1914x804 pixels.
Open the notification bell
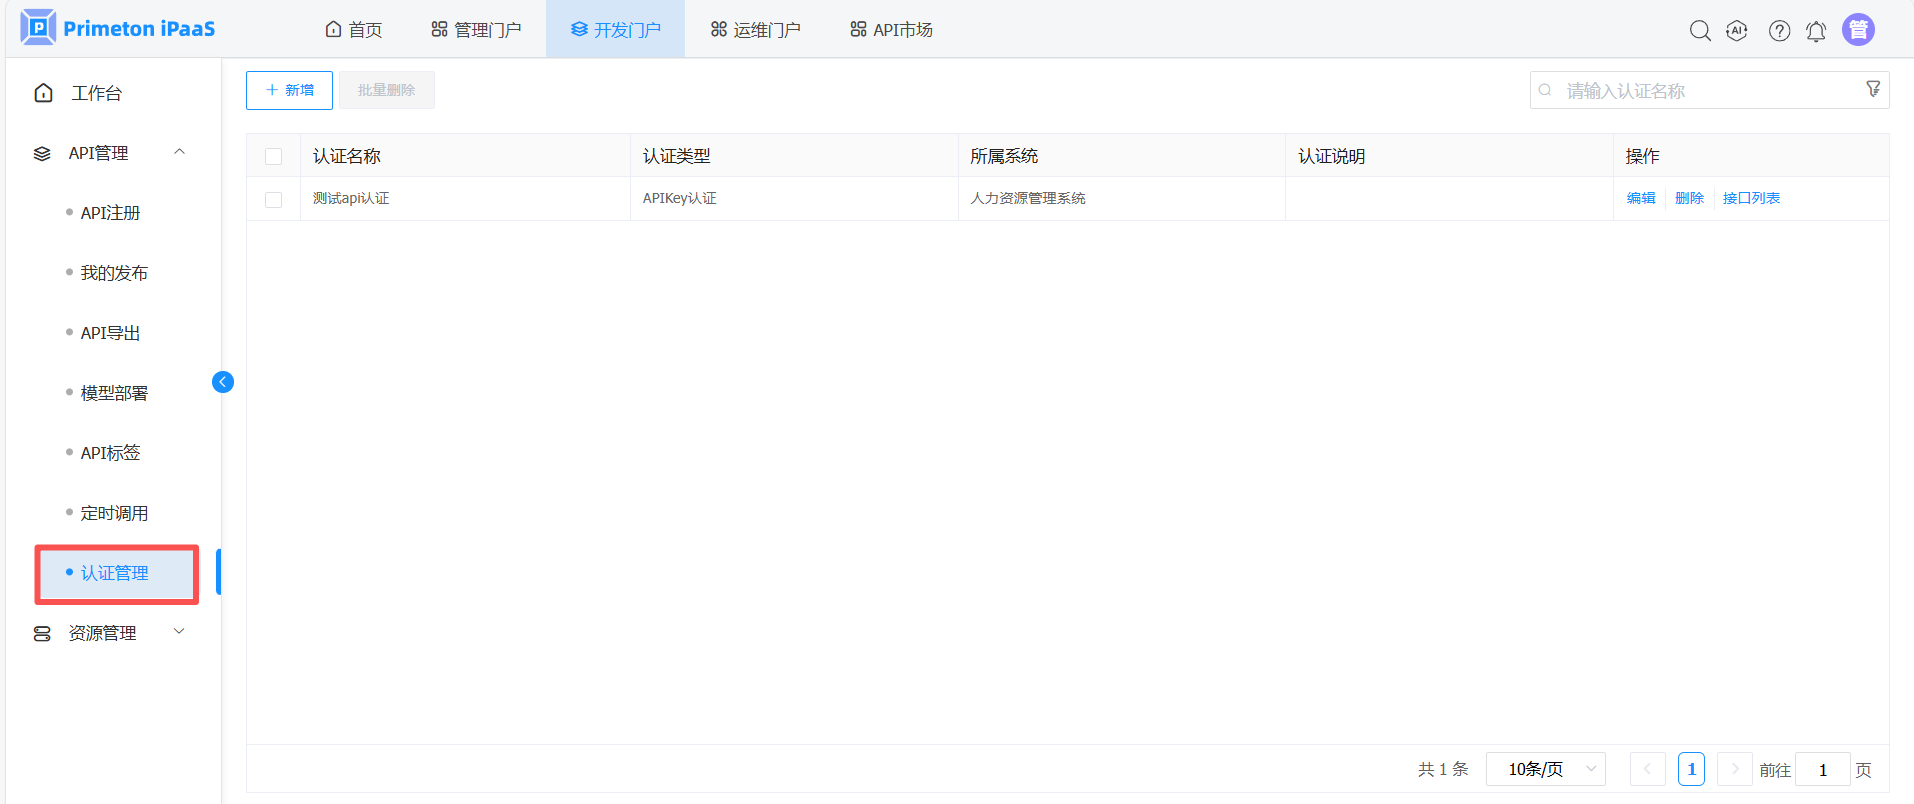pos(1816,32)
